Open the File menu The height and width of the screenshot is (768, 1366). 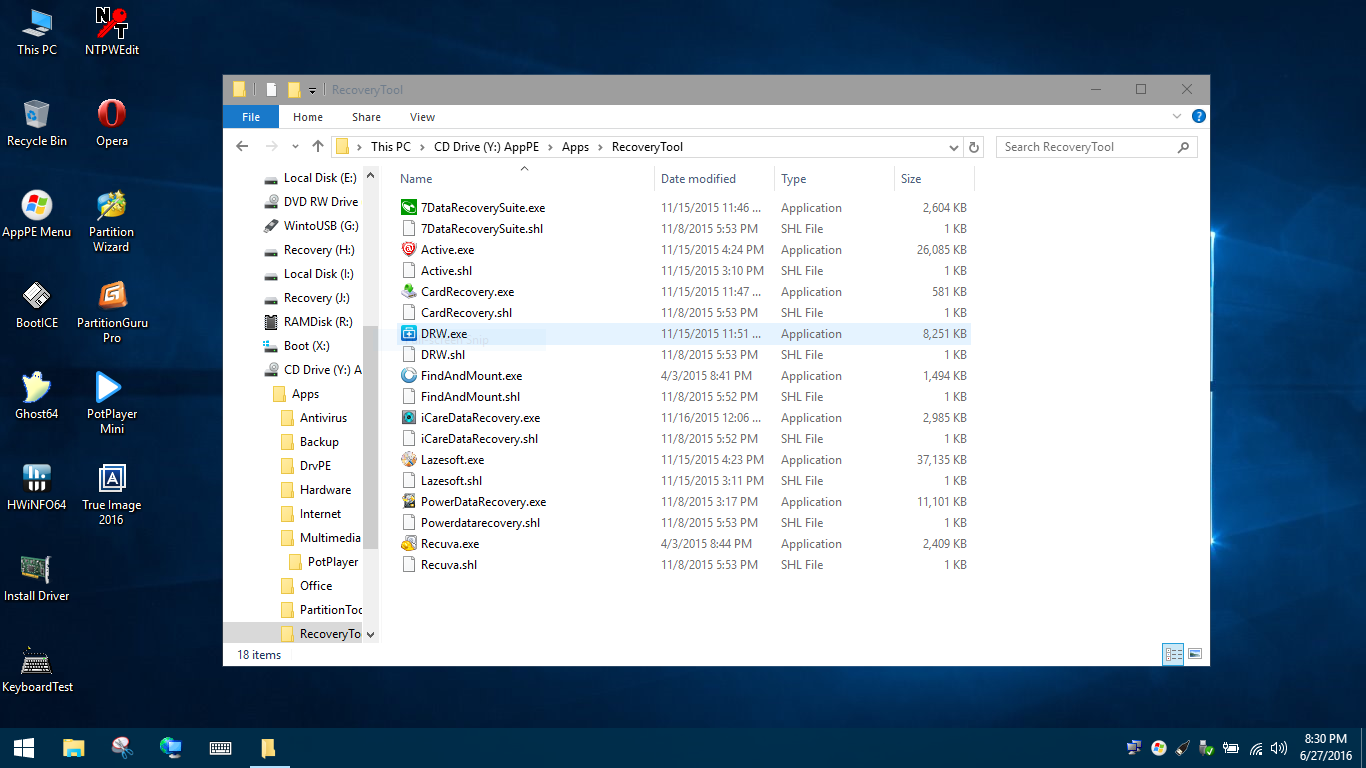[x=251, y=117]
